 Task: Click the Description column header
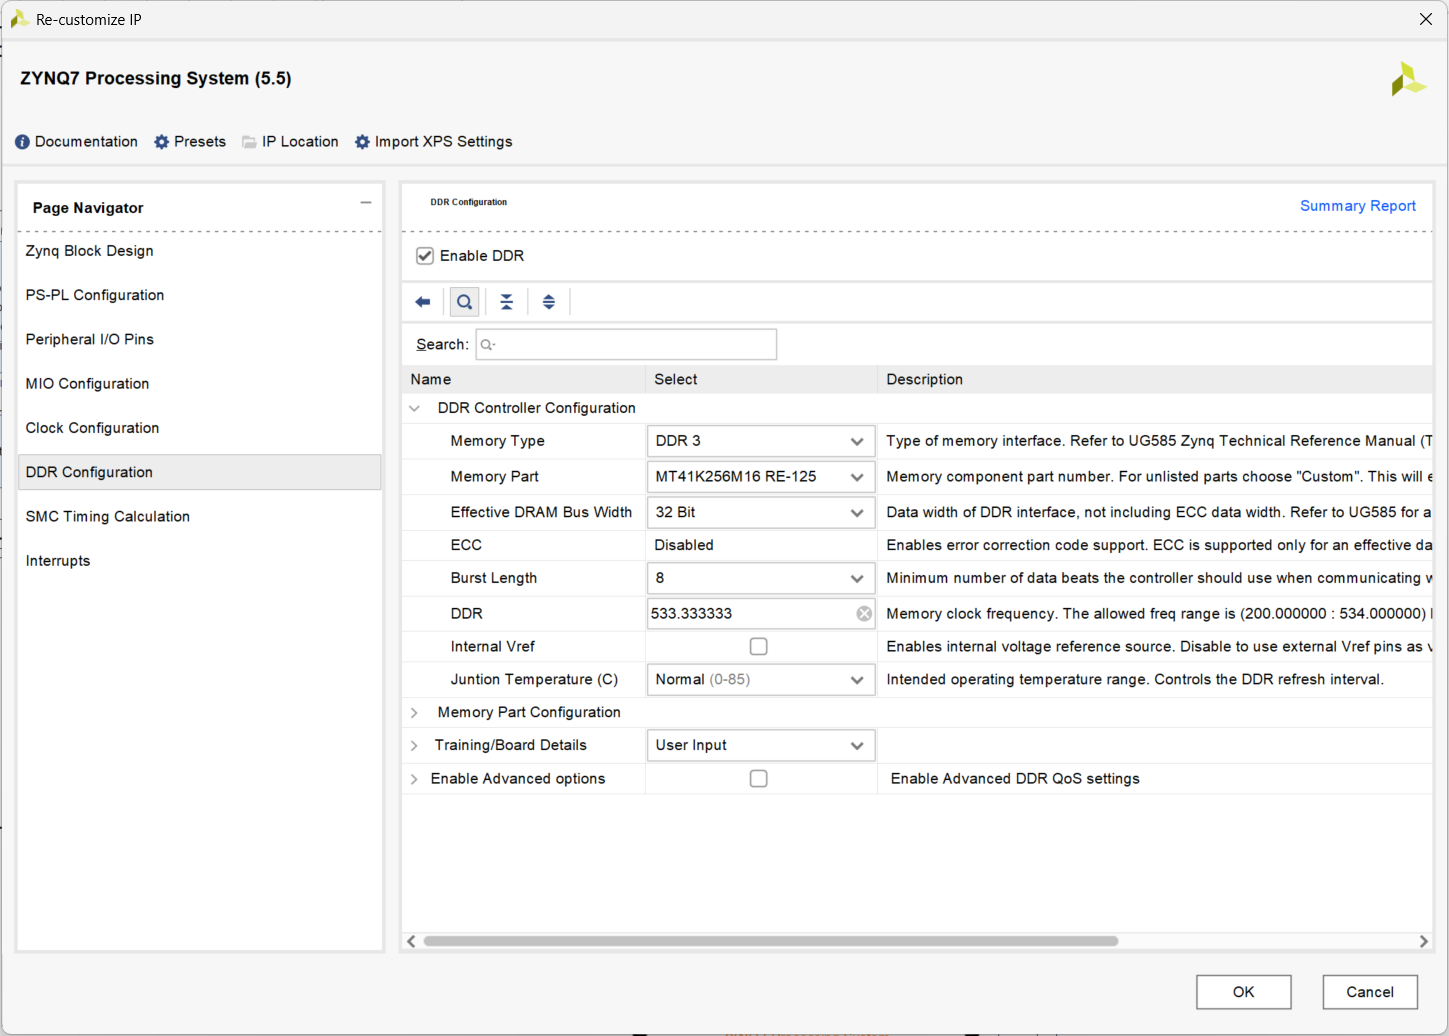pos(1155,380)
